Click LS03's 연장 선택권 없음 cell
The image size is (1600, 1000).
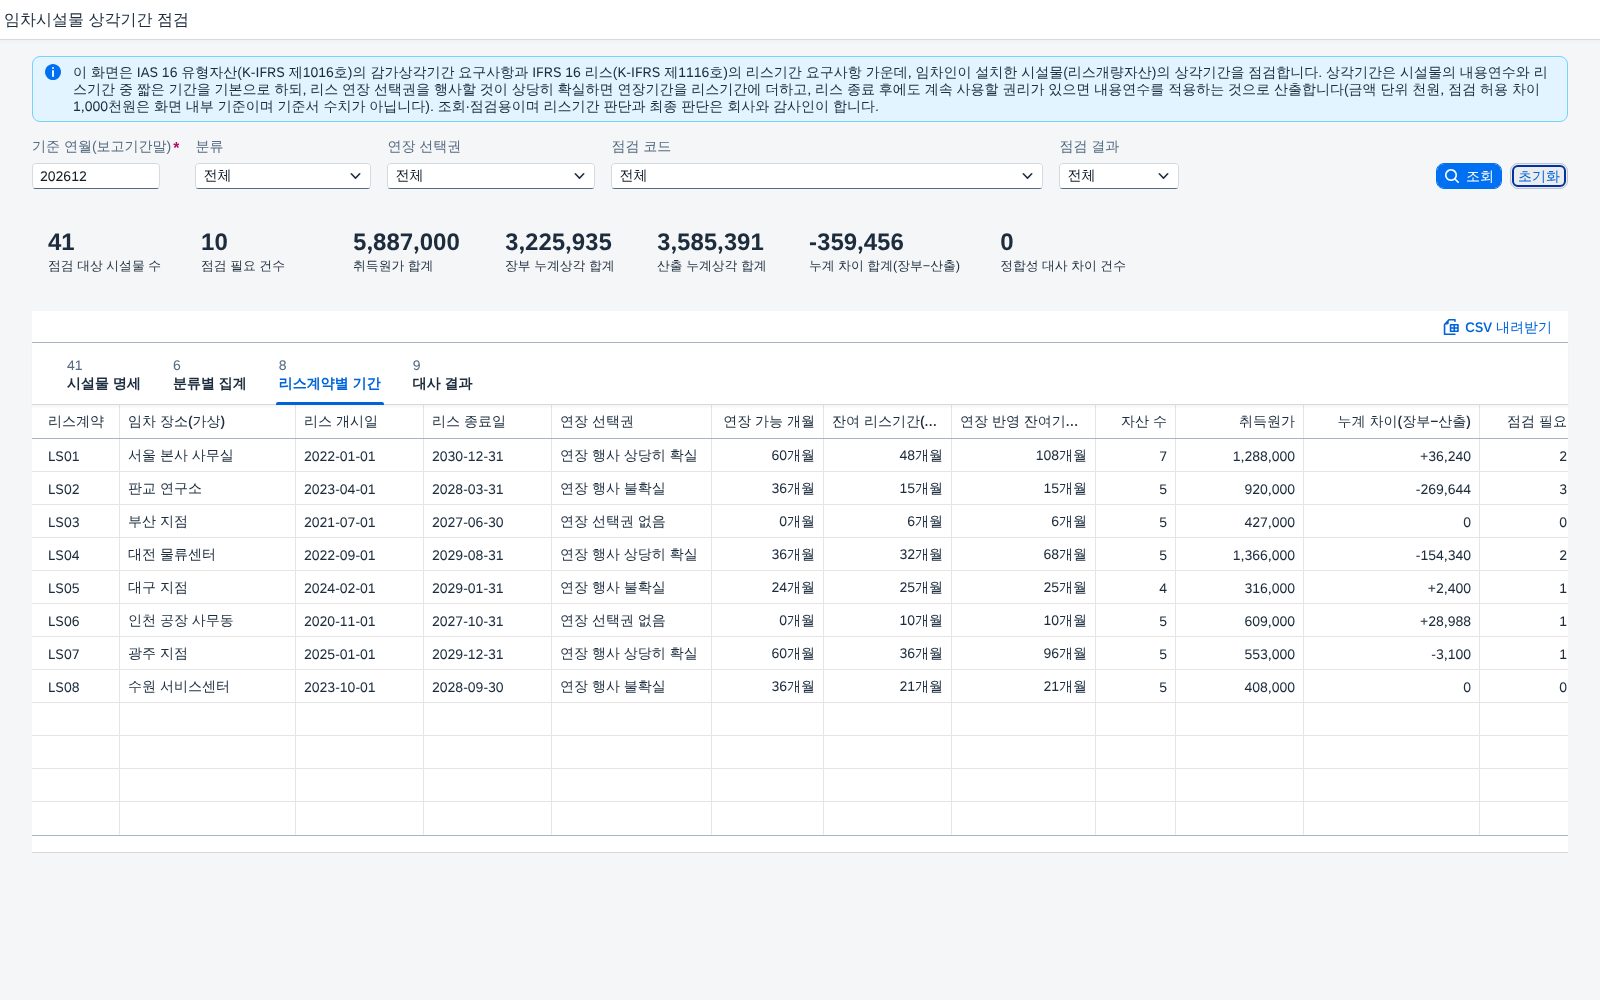pyautogui.click(x=631, y=522)
